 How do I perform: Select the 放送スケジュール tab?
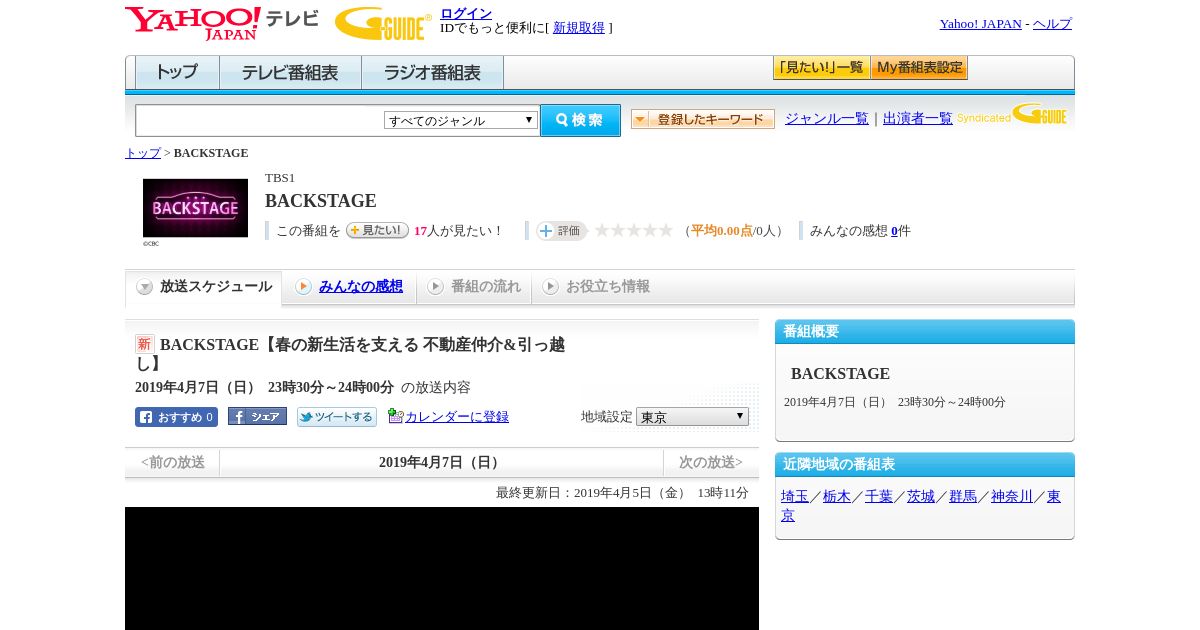coord(204,287)
